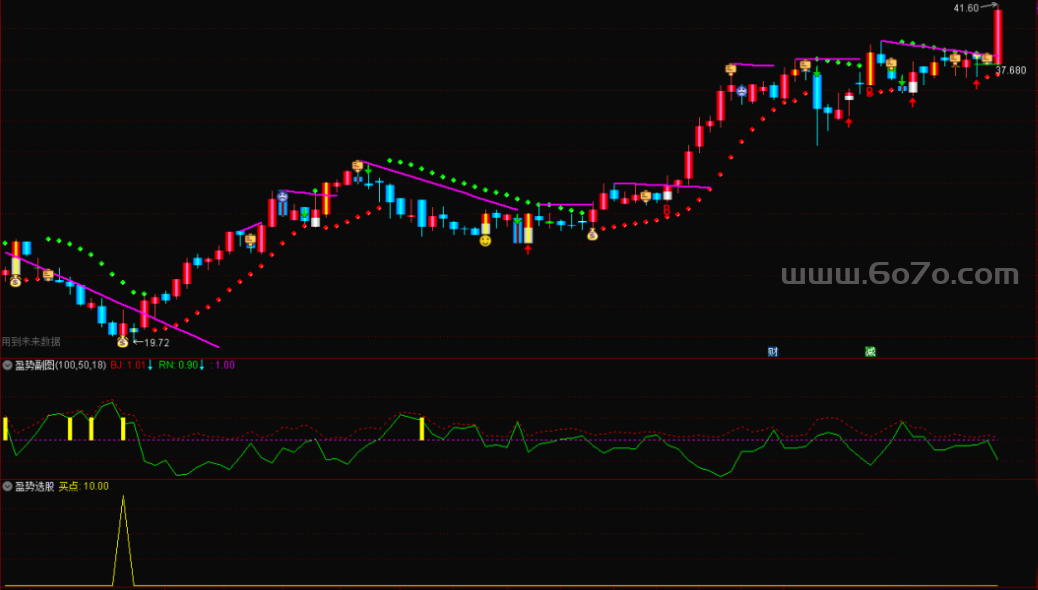Click the cyan down arrow after BJ value
The image size is (1038, 590).
150,365
